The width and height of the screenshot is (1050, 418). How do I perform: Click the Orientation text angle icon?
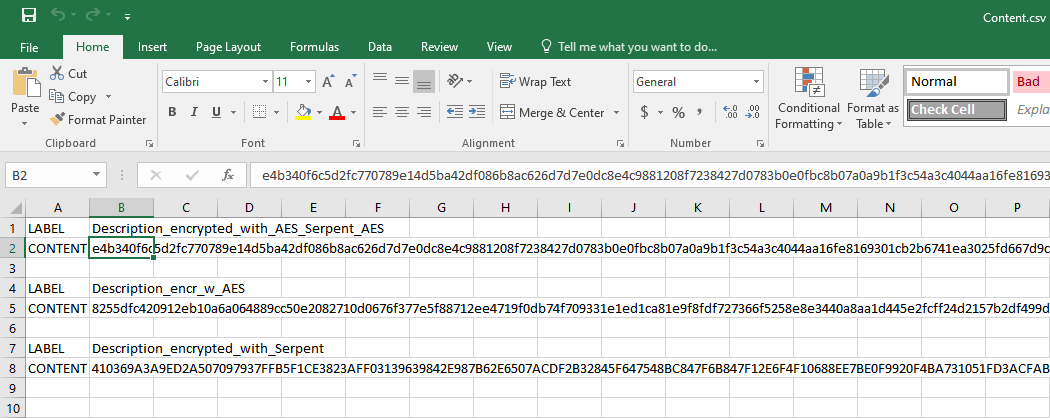point(455,82)
